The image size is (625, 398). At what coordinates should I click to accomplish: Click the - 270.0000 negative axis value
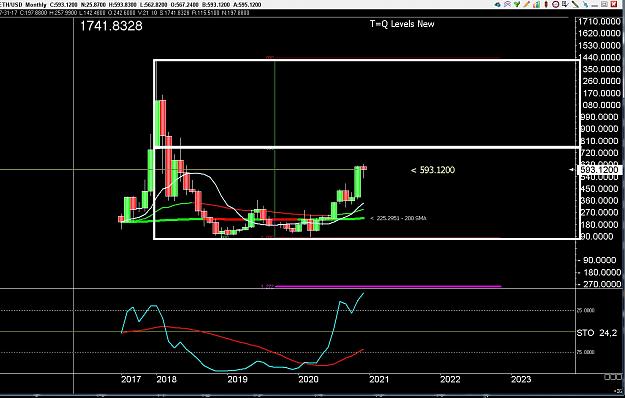[x=599, y=284]
